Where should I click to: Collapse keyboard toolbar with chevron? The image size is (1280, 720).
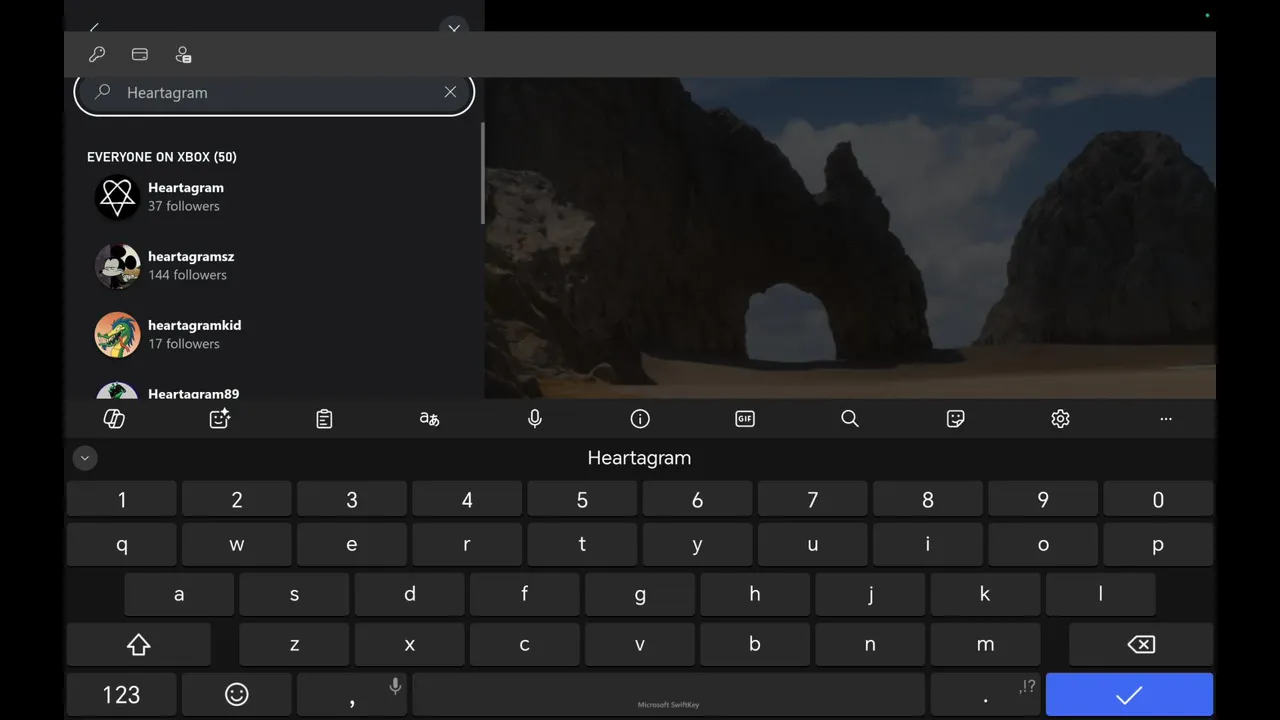tap(85, 458)
